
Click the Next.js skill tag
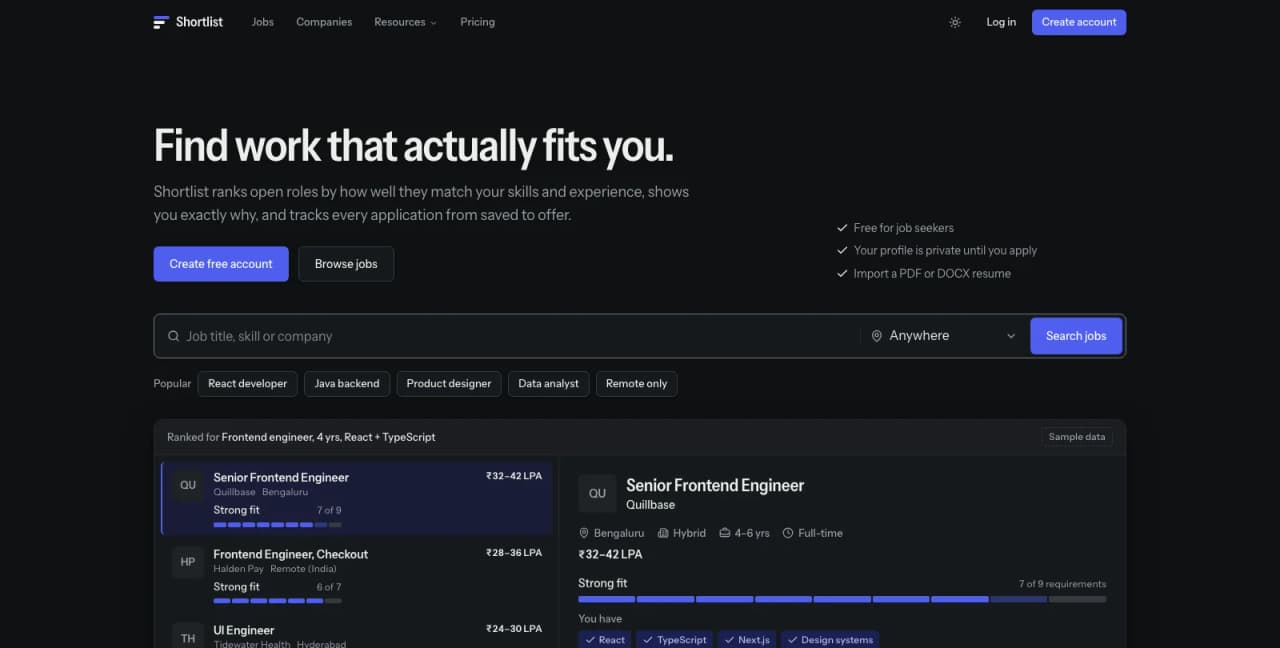[746, 640]
